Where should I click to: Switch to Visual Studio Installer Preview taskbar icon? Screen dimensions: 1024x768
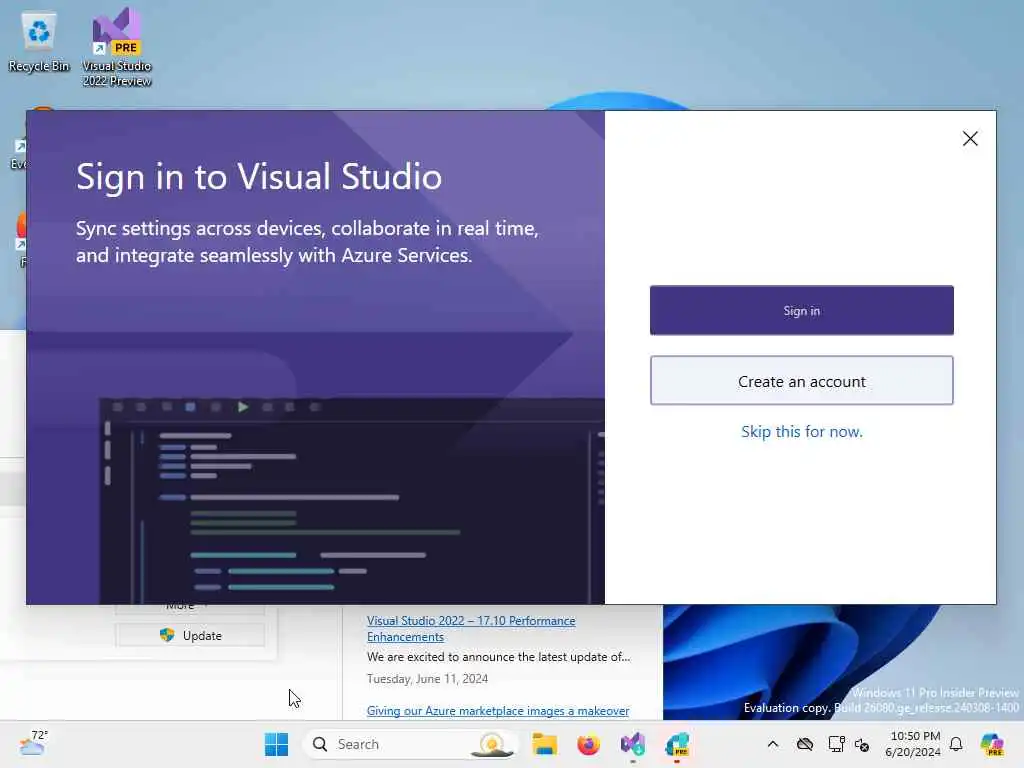pyautogui.click(x=677, y=744)
